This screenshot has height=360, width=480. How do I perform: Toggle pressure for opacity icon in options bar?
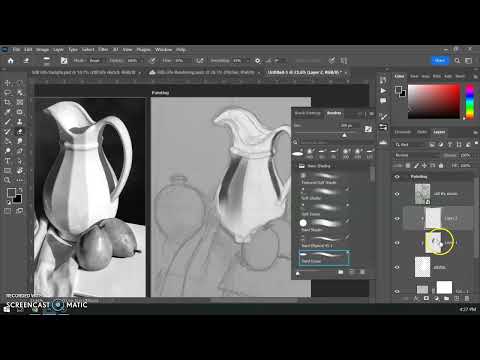point(153,61)
